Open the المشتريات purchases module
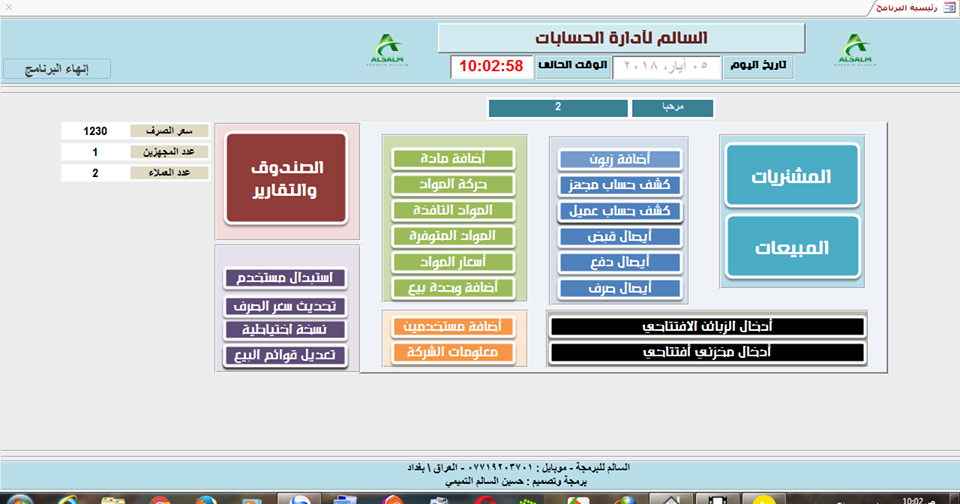960x504 pixels. 792,176
